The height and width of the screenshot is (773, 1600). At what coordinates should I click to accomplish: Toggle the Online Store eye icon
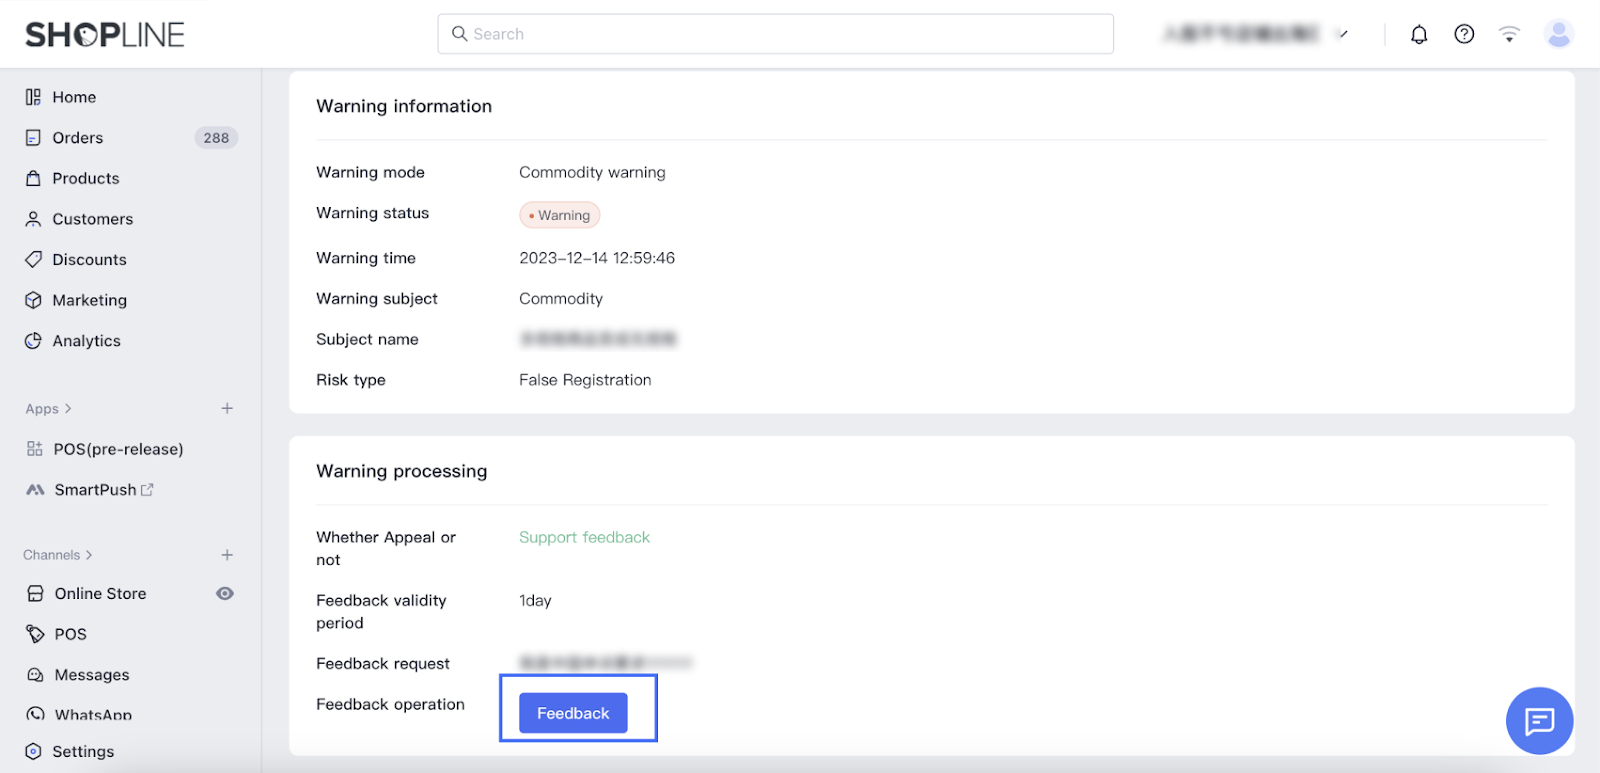click(x=225, y=594)
